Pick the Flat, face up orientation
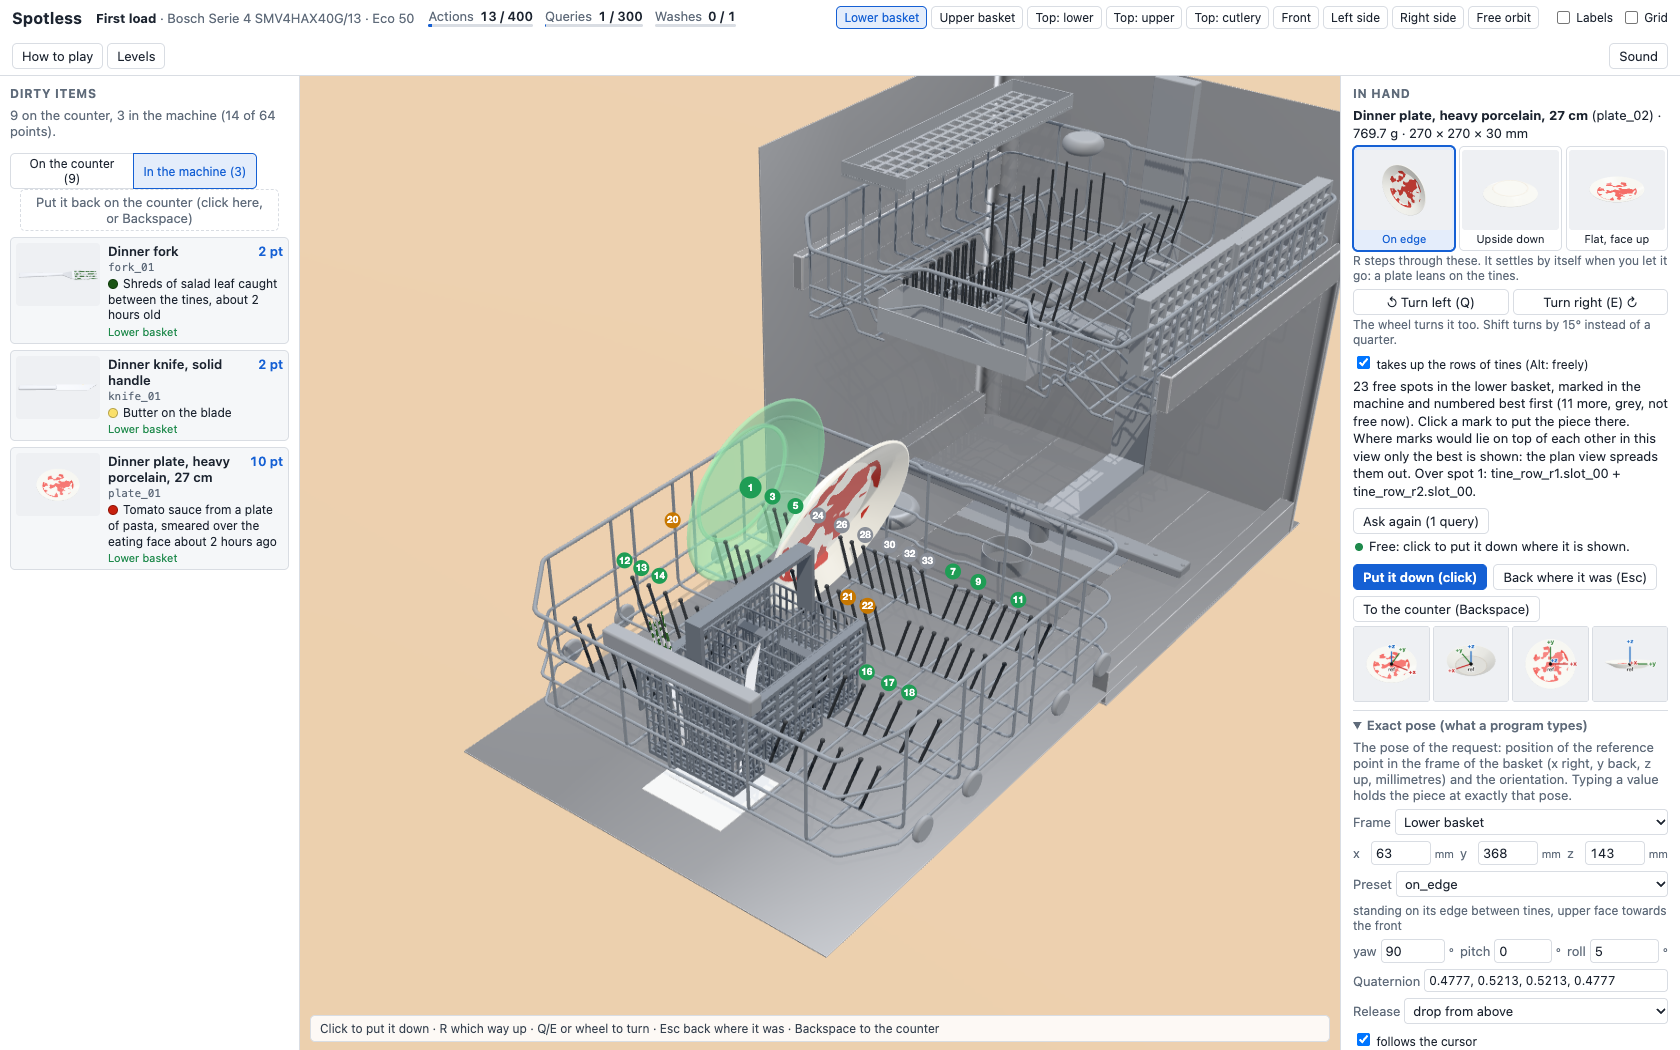The width and height of the screenshot is (1680, 1050). click(x=1616, y=198)
